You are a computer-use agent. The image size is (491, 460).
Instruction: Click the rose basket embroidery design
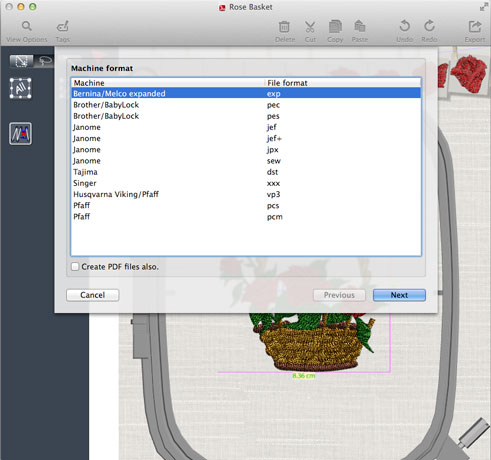pos(313,342)
